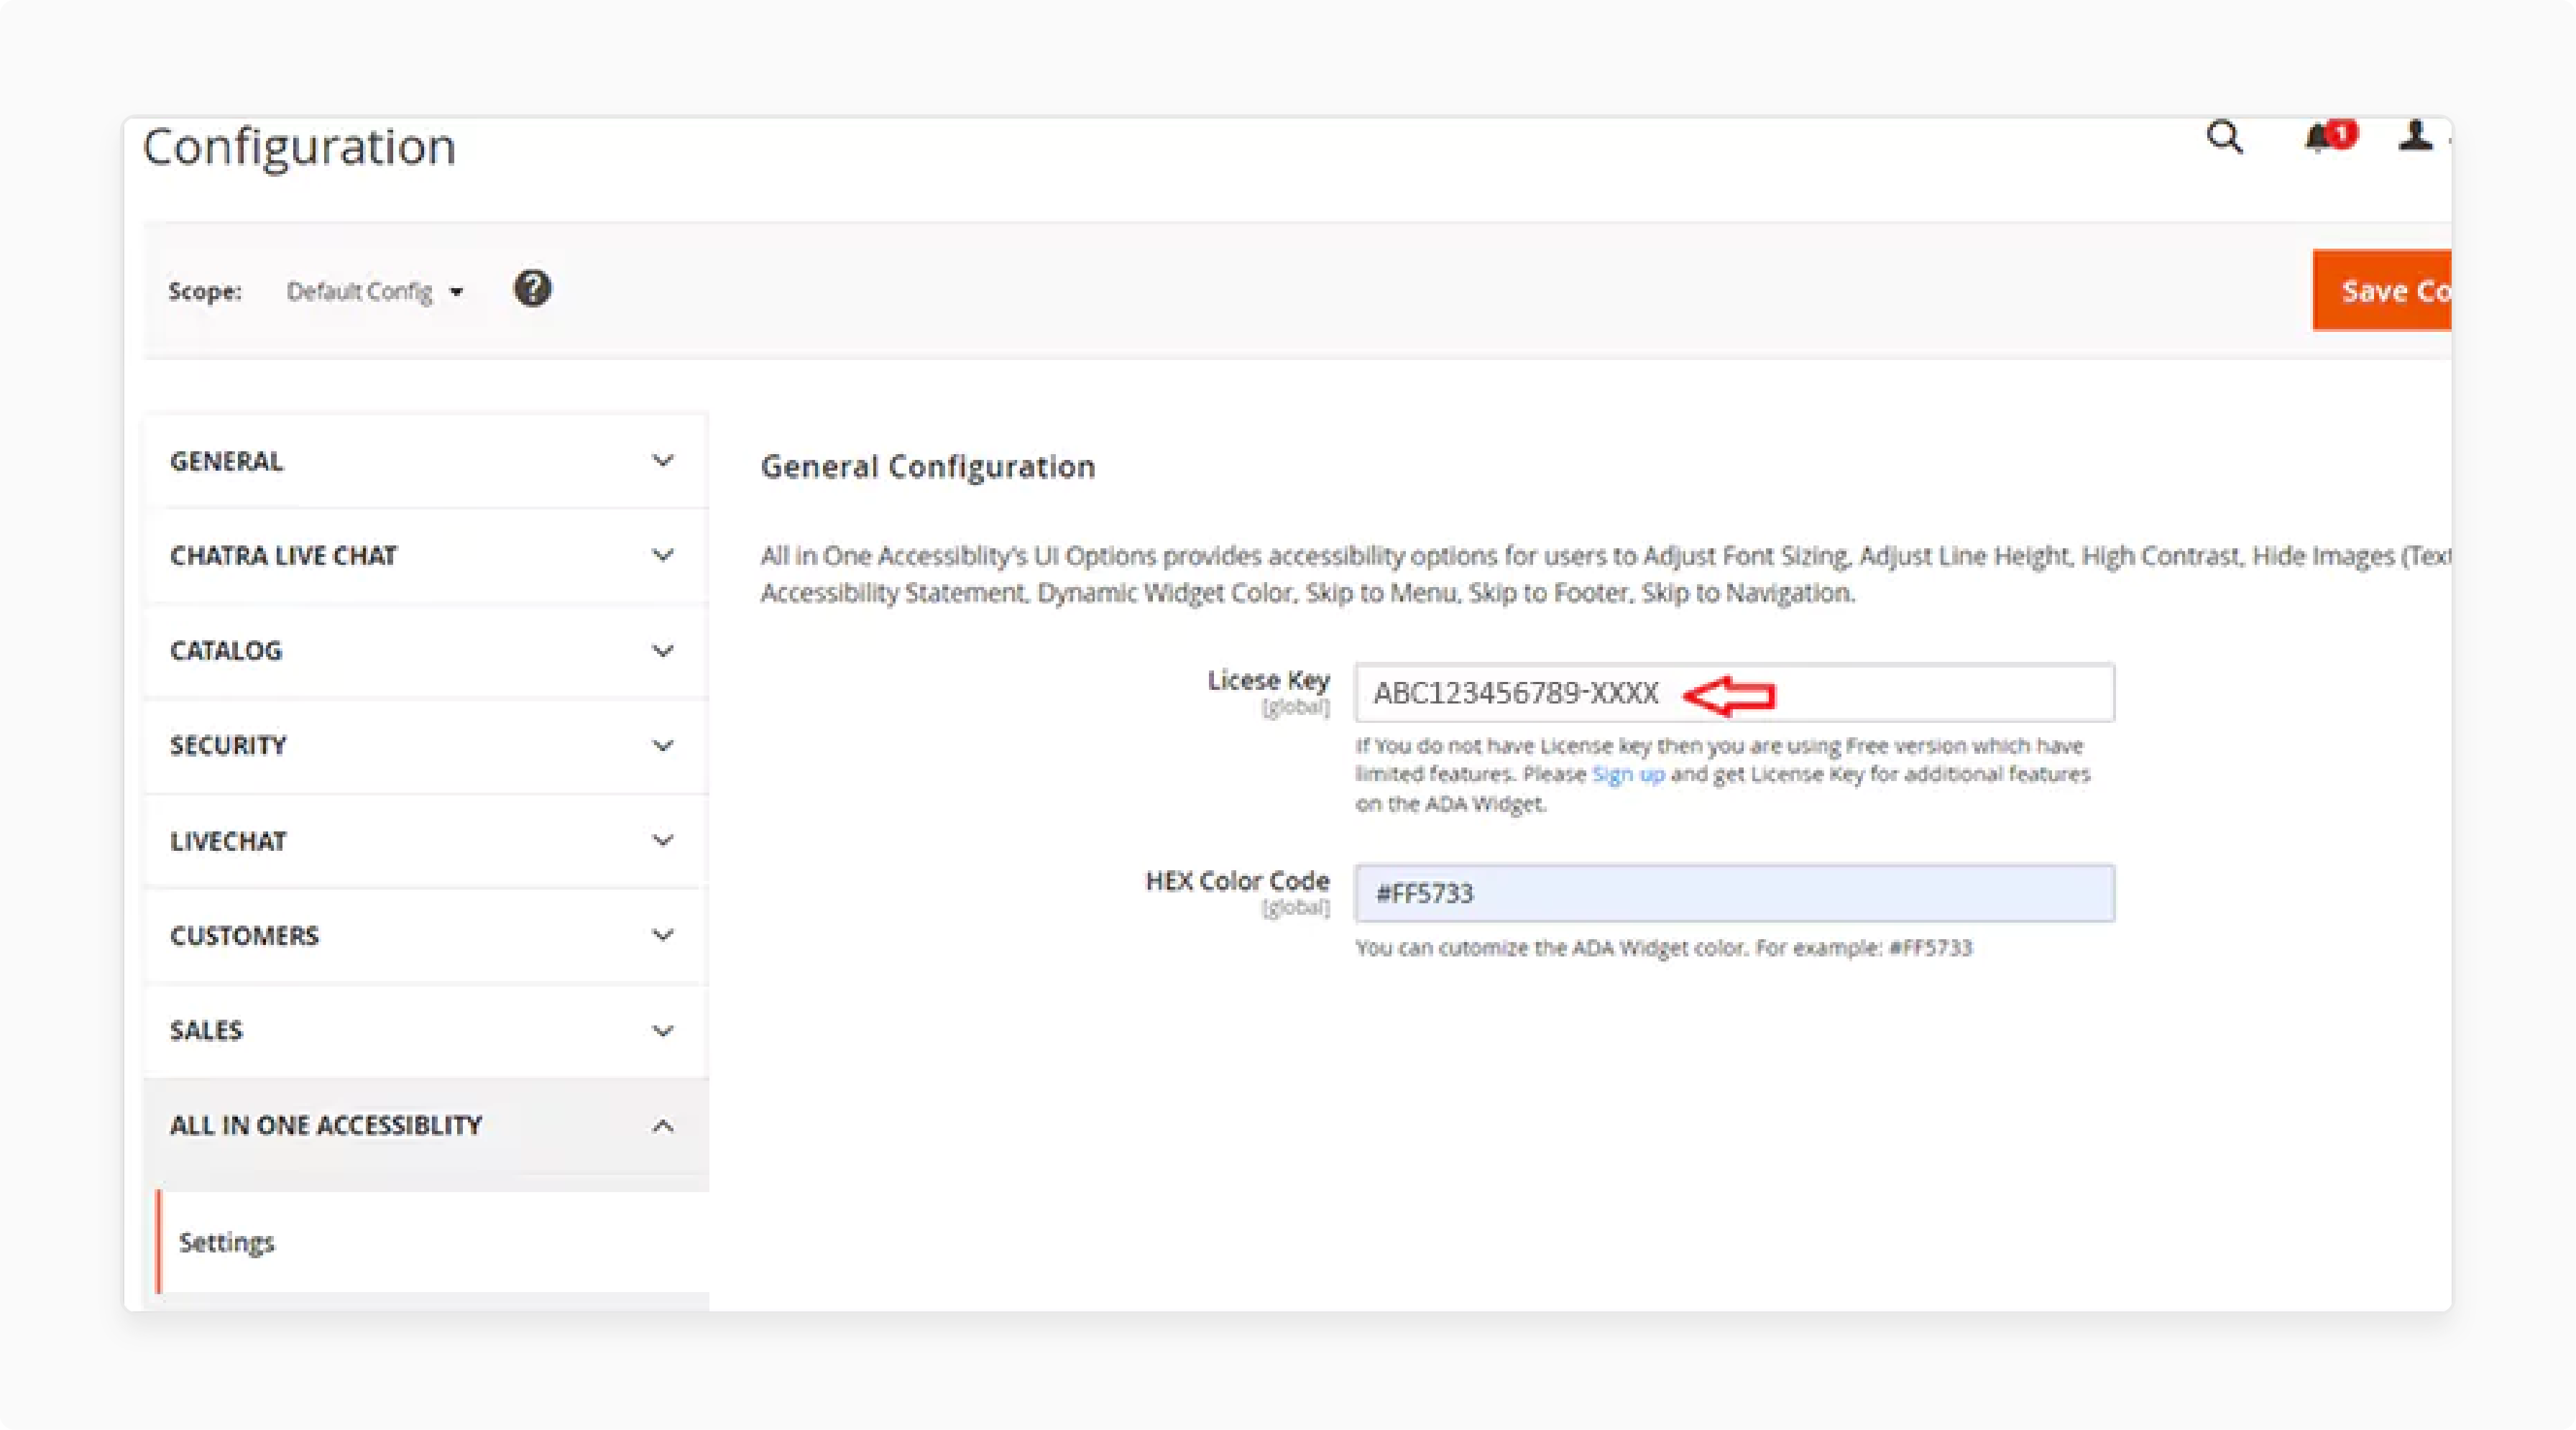Click into the HEX Color Code field
The width and height of the screenshot is (2576, 1430).
point(1734,893)
